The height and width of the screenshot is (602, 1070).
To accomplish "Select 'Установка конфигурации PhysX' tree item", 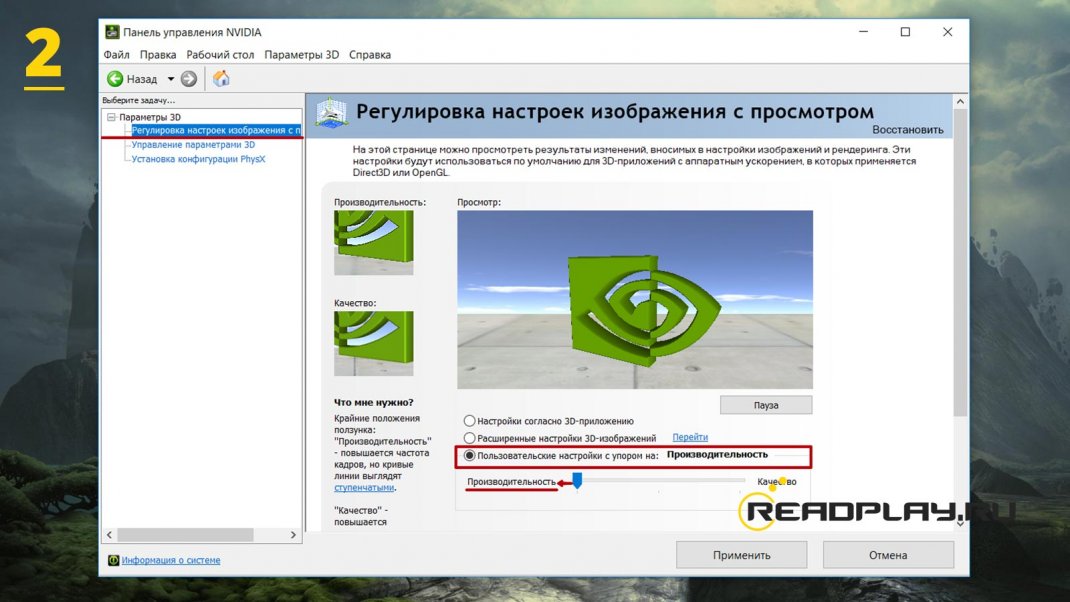I will pos(198,159).
